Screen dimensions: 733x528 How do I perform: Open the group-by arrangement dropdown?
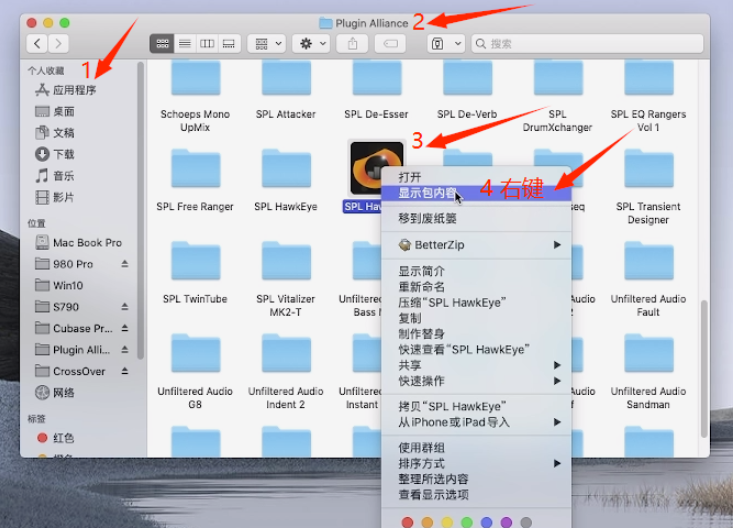[x=267, y=43]
